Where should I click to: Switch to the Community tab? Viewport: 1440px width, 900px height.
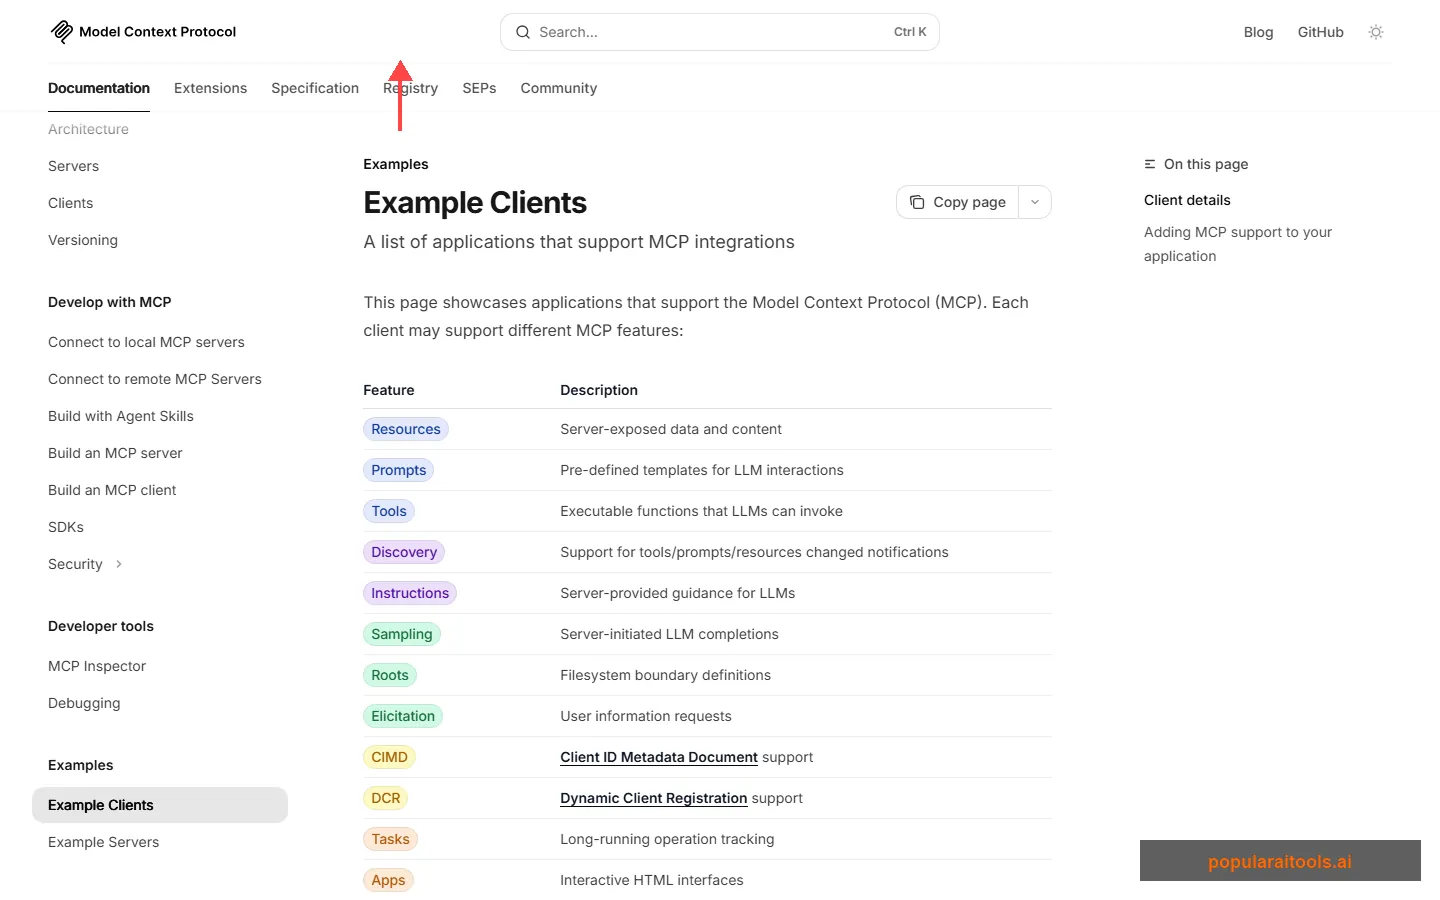pyautogui.click(x=558, y=88)
